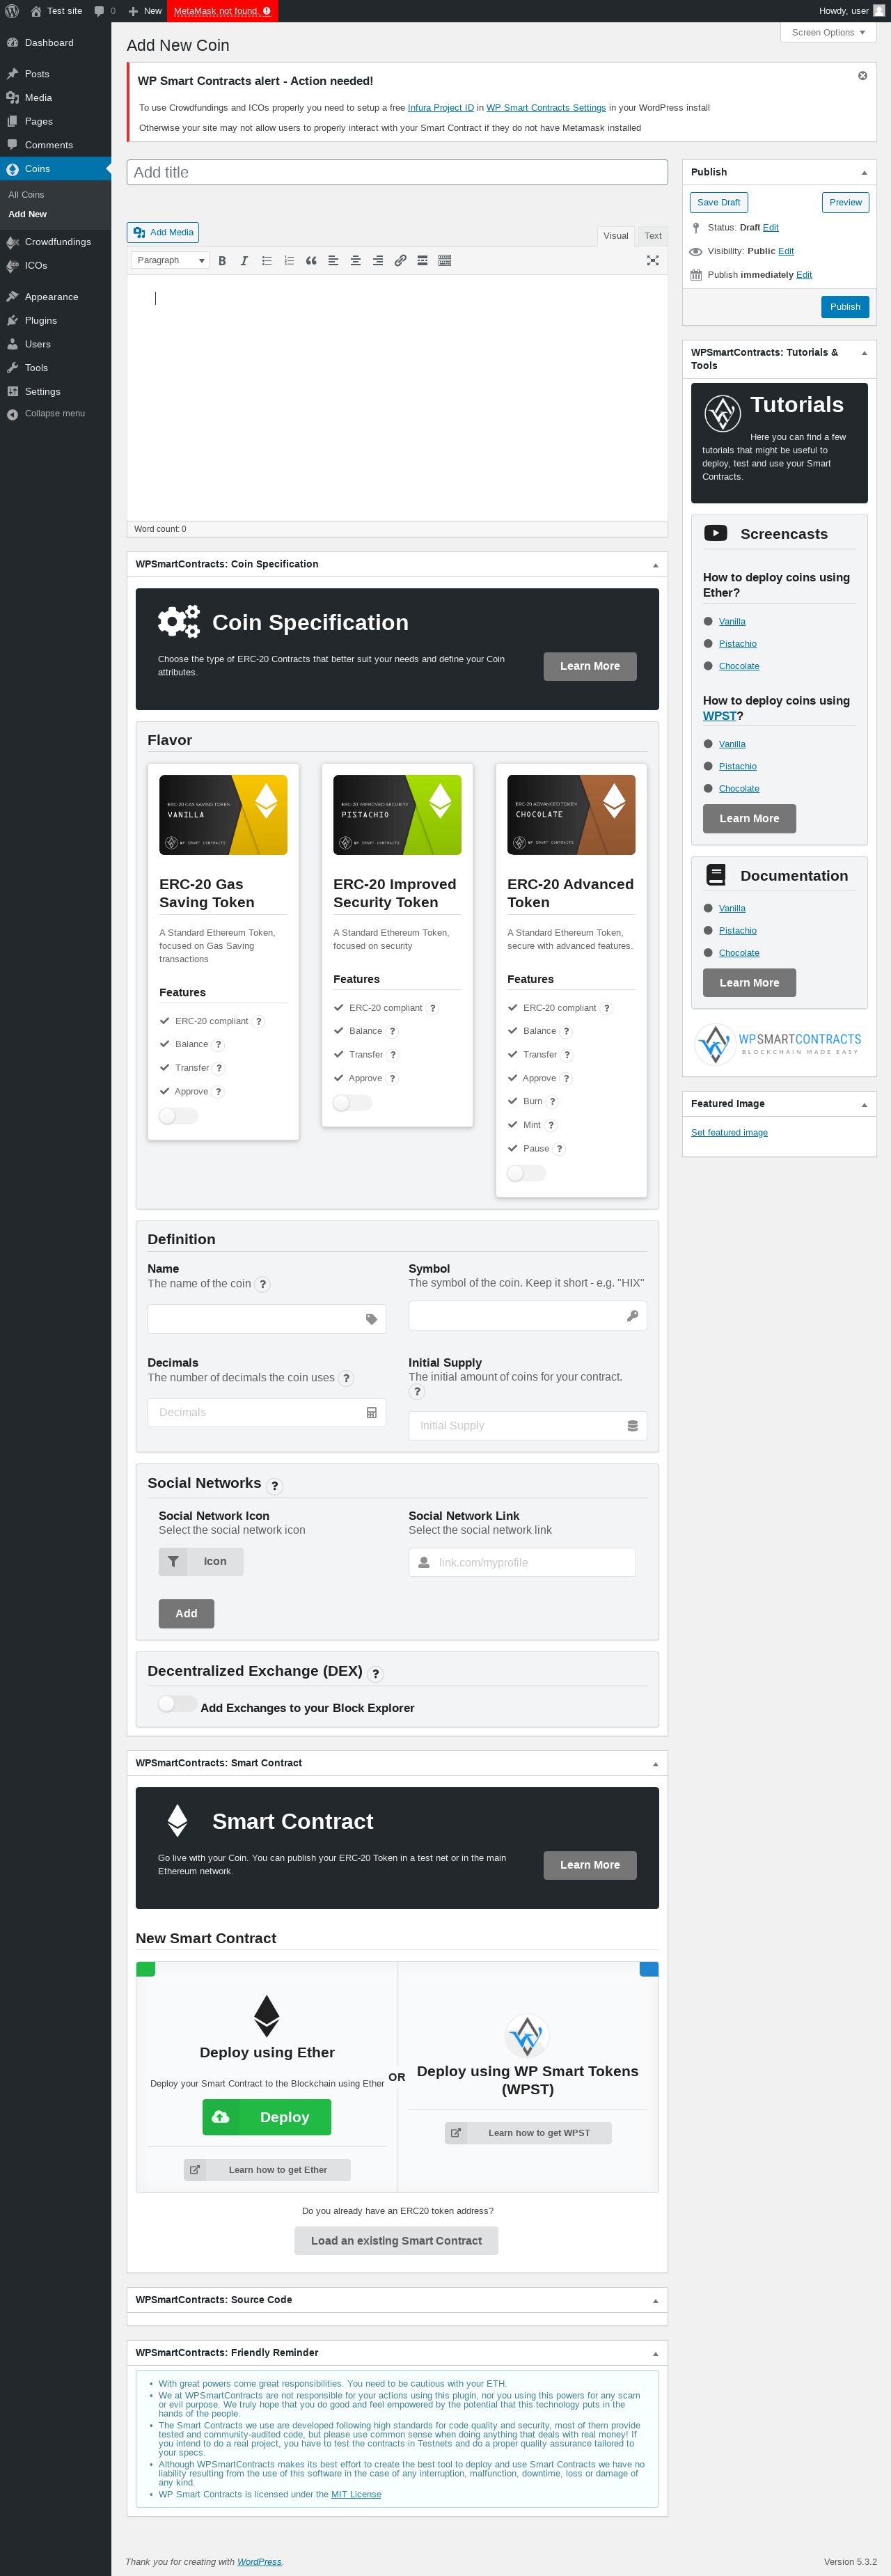Viewport: 891px width, 2576px height.
Task: Insert a numbered list
Action: click(x=289, y=260)
